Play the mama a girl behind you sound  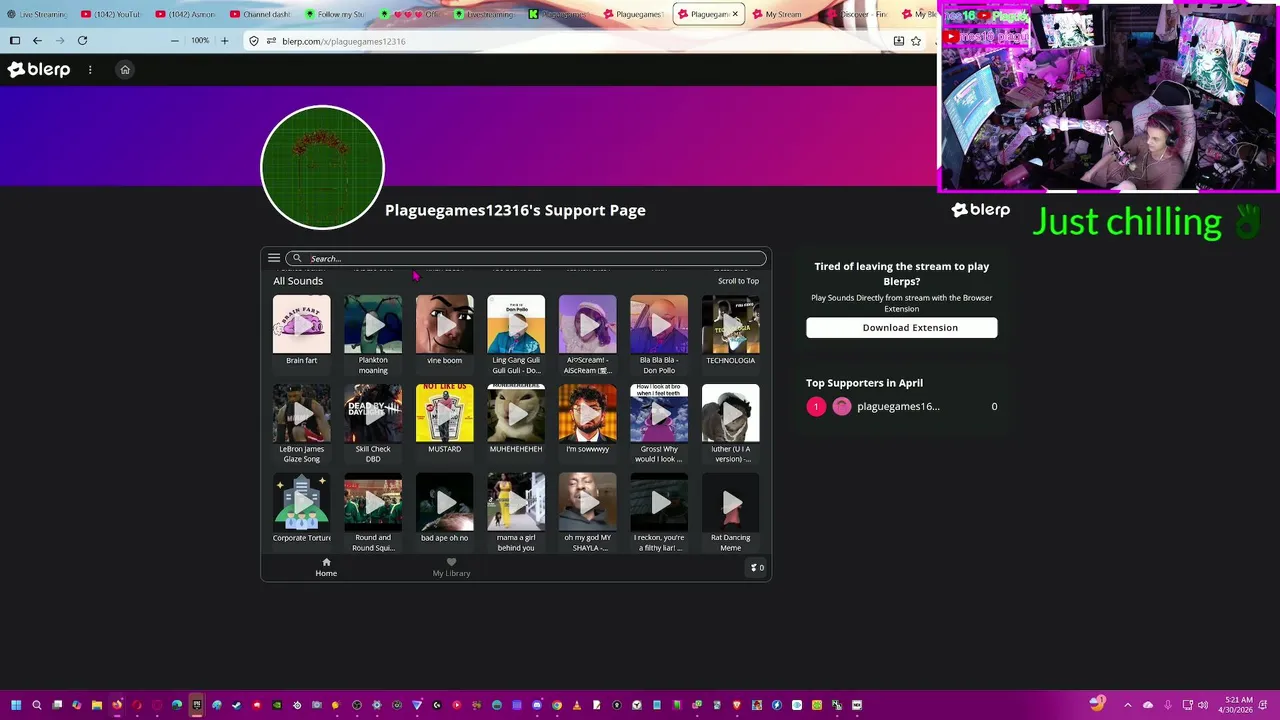pyautogui.click(x=516, y=502)
